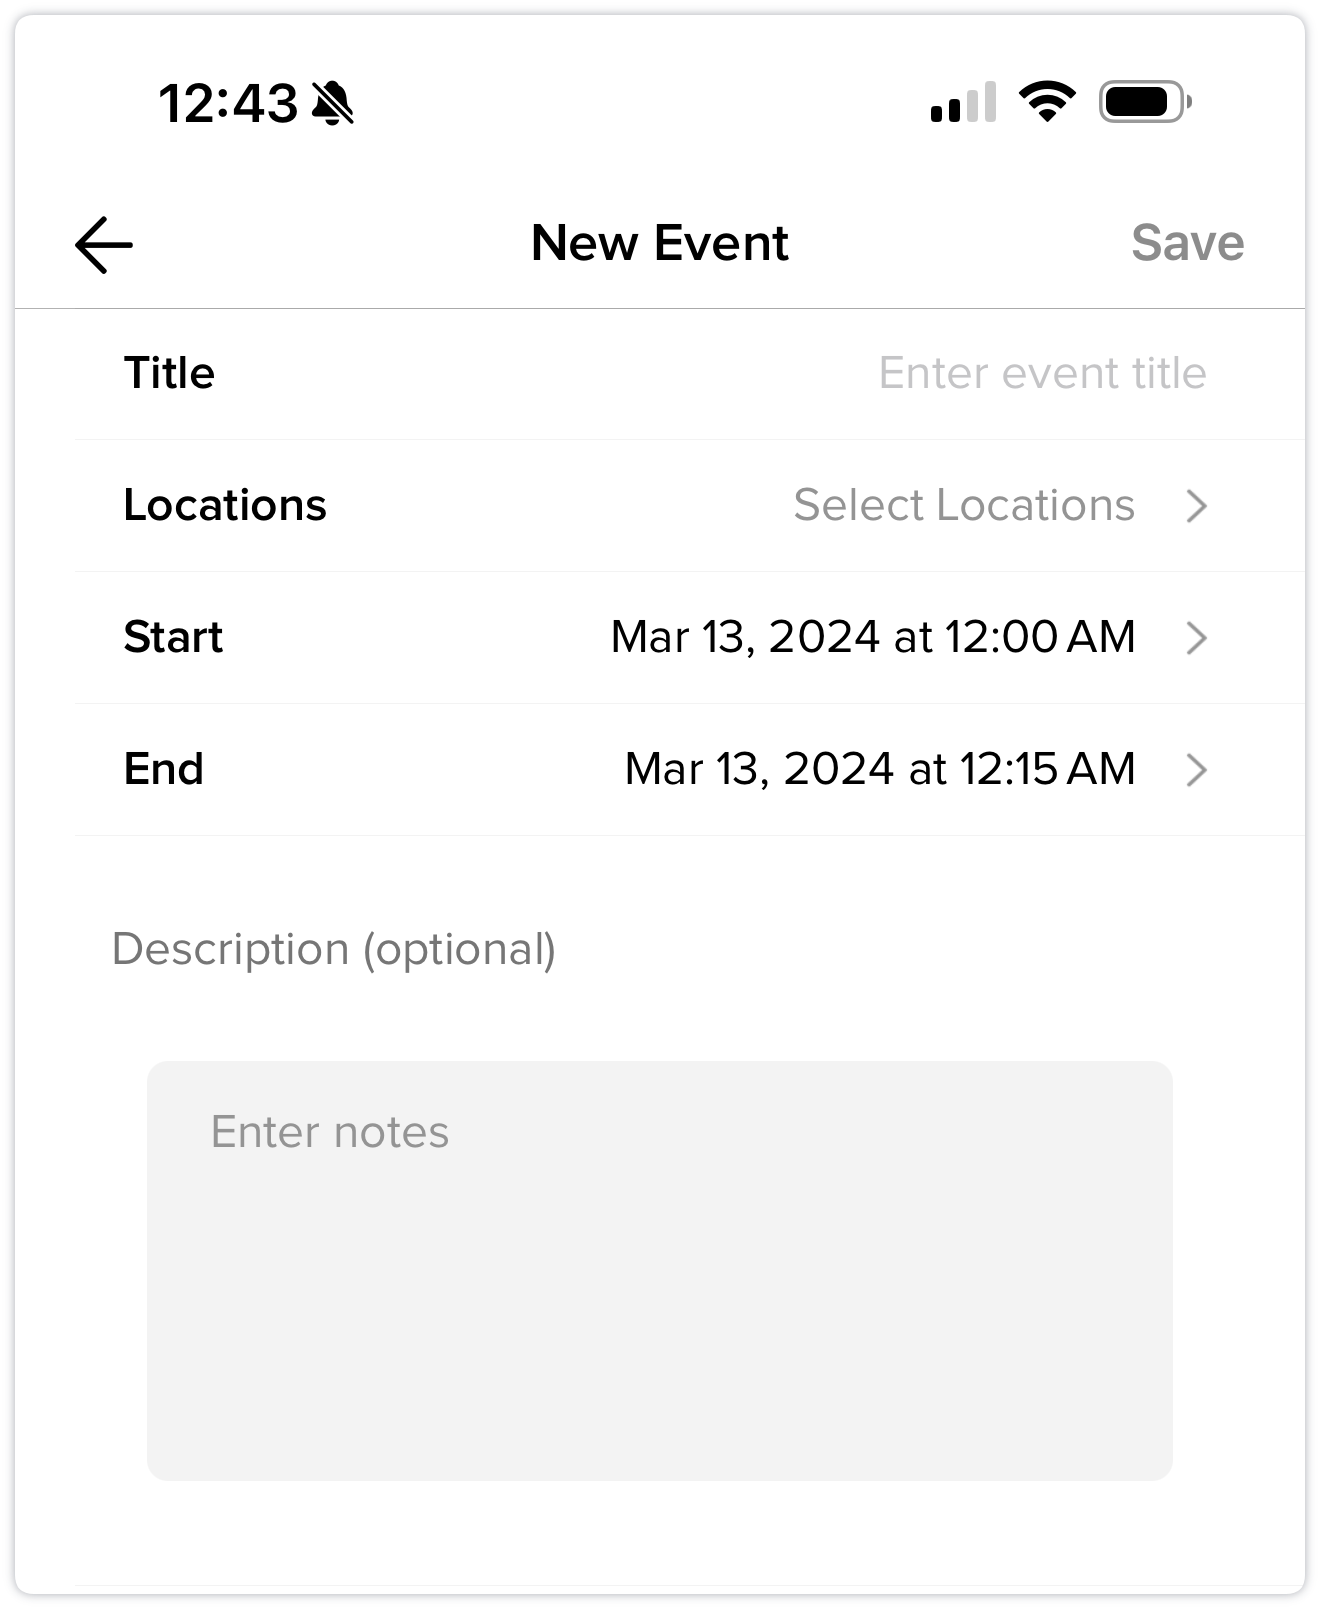Save the new event
The height and width of the screenshot is (1609, 1320).
1187,243
